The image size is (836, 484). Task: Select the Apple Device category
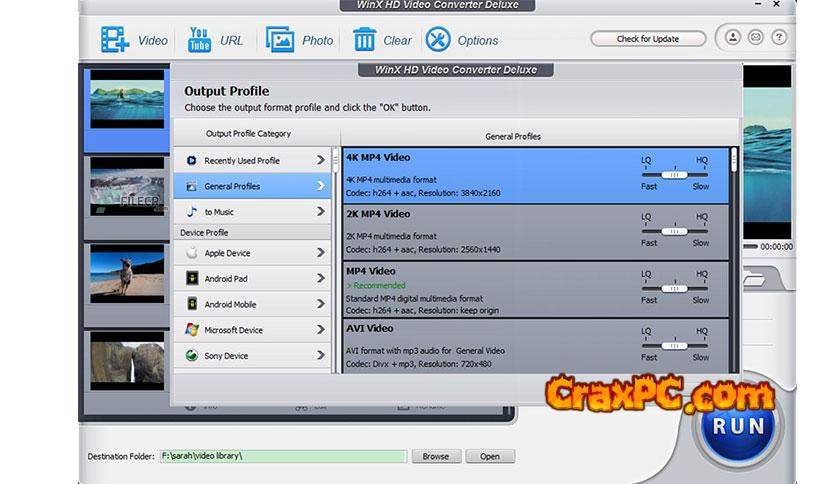(253, 253)
